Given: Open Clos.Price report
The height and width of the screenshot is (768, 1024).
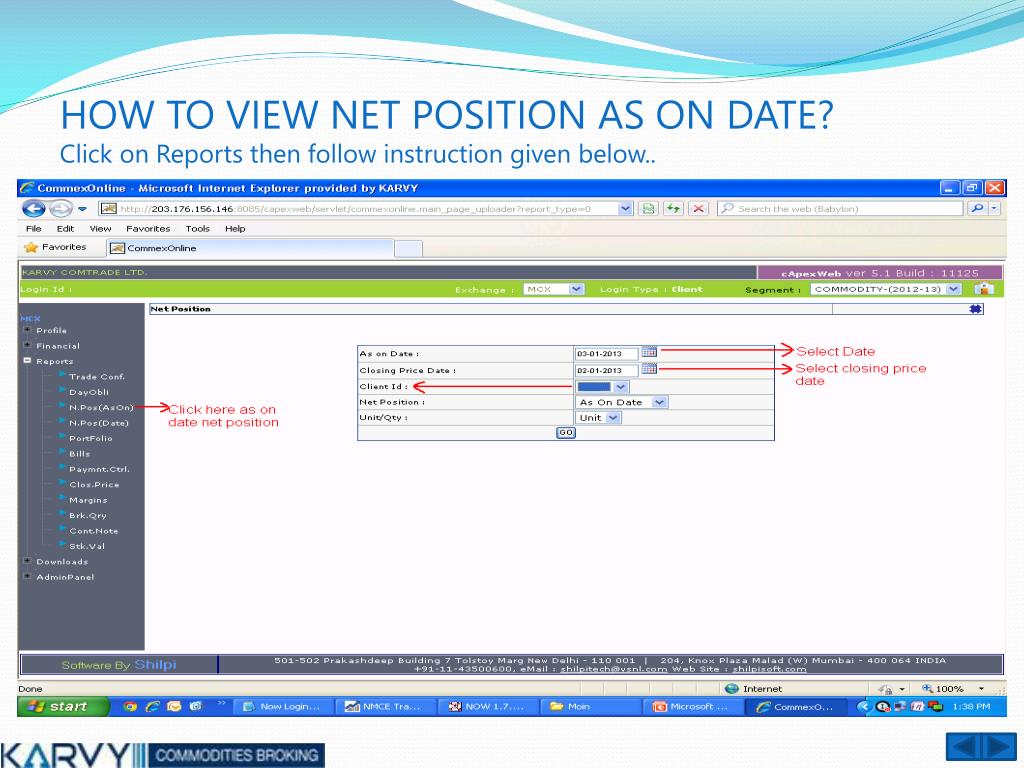Looking at the screenshot, I should coord(94,485).
